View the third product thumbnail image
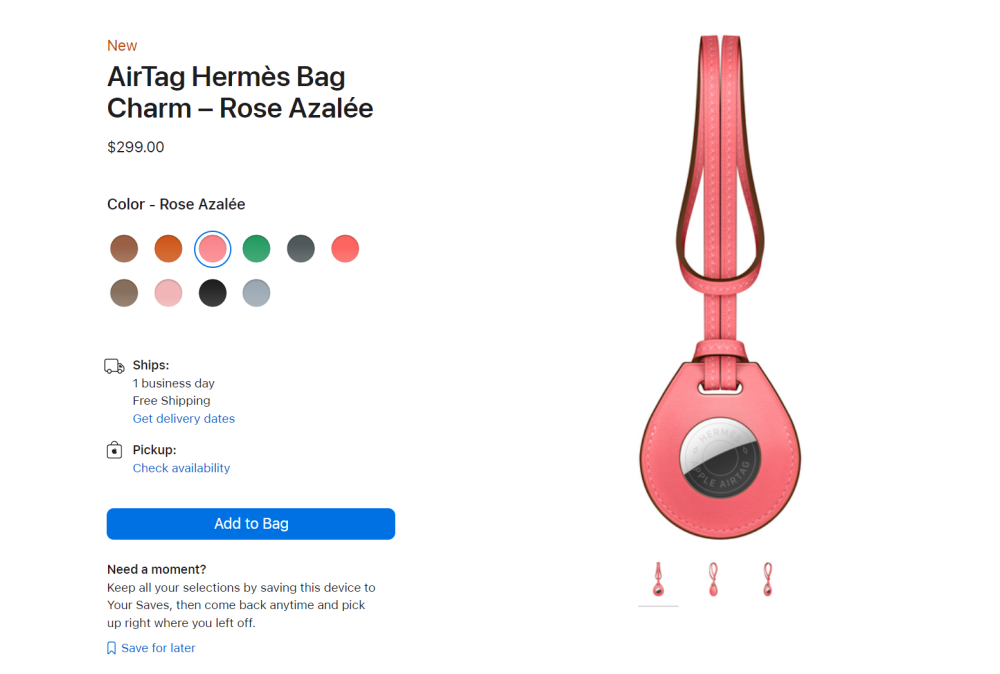The width and height of the screenshot is (1000, 674). point(768,580)
